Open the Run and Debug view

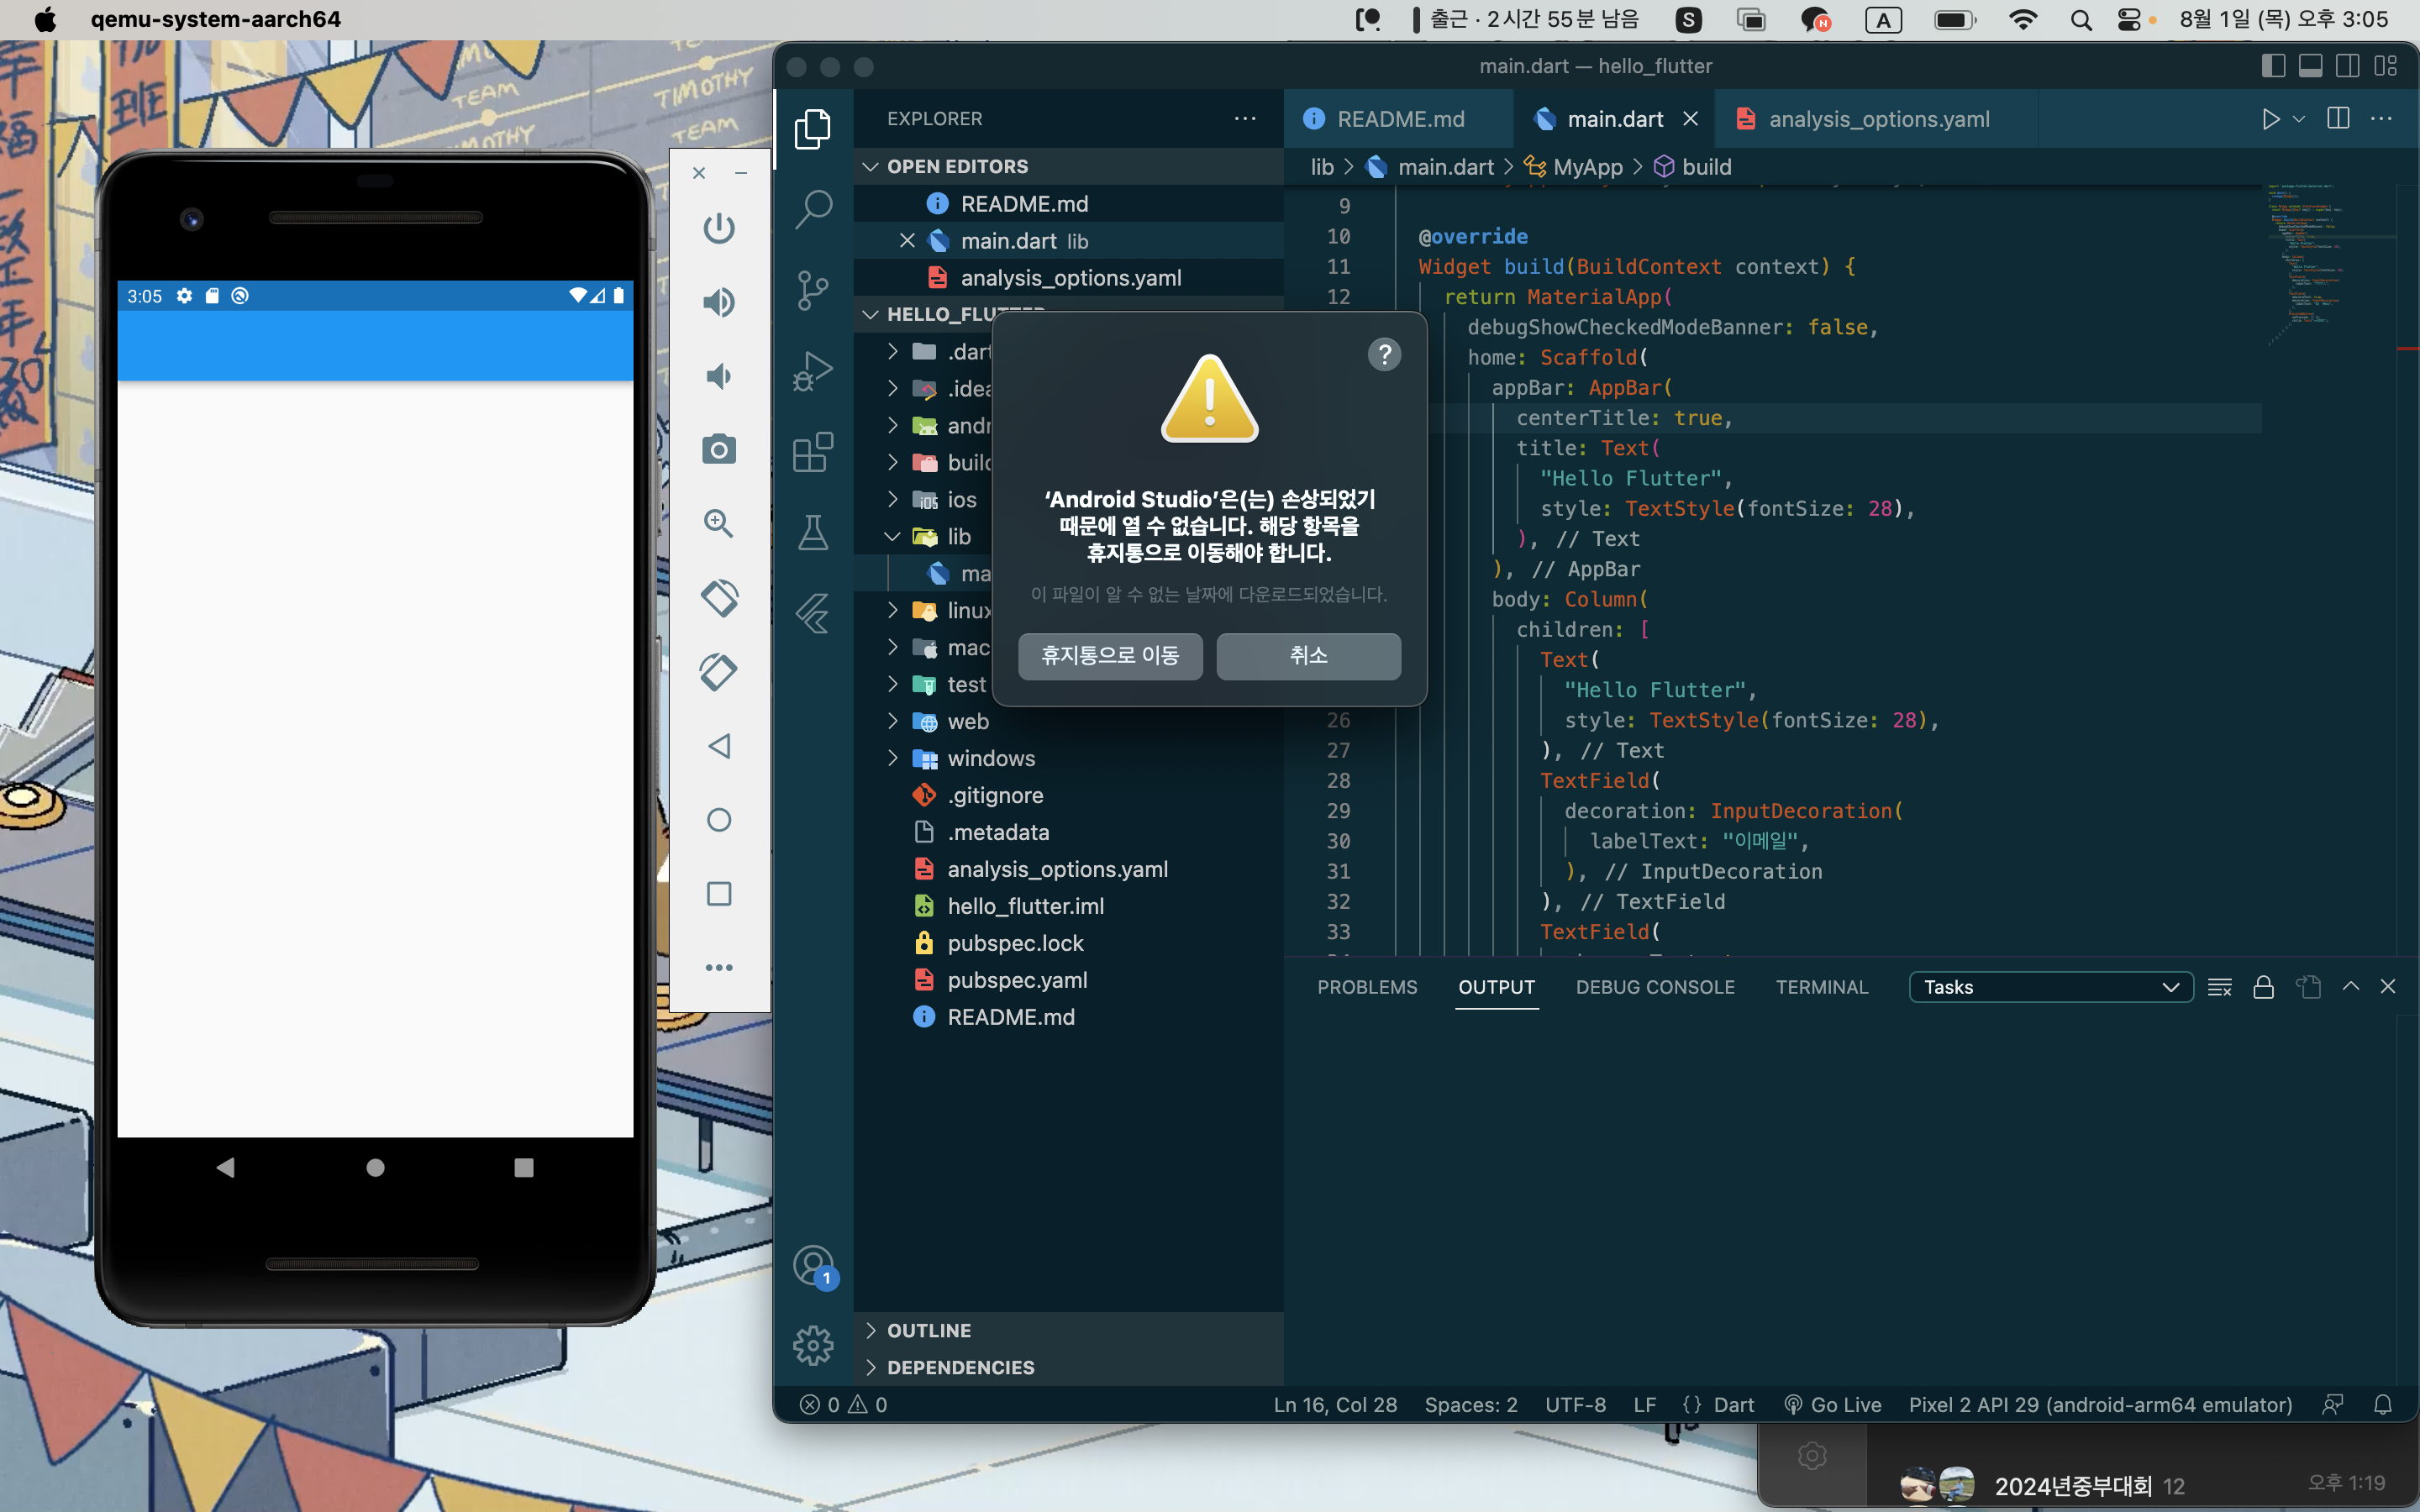click(x=813, y=371)
